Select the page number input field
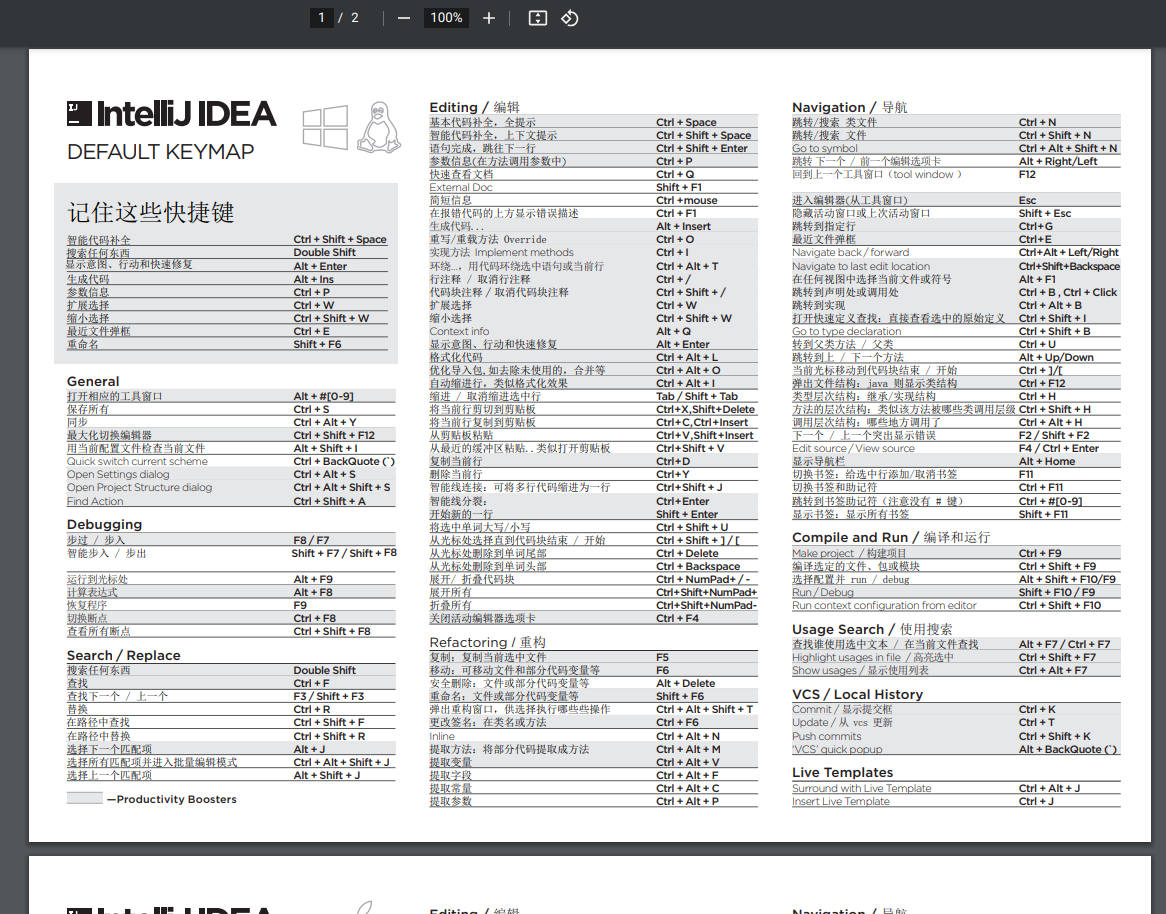This screenshot has width=1166, height=914. coord(322,18)
